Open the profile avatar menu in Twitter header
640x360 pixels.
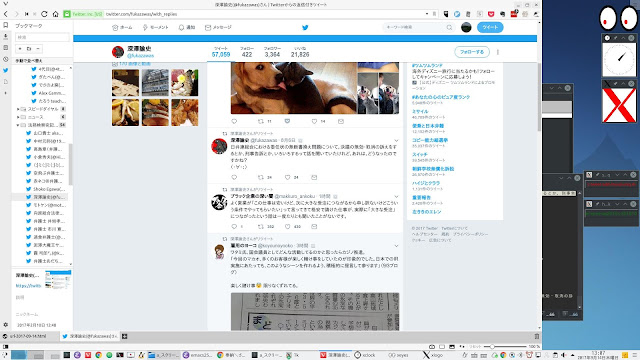[x=466, y=27]
